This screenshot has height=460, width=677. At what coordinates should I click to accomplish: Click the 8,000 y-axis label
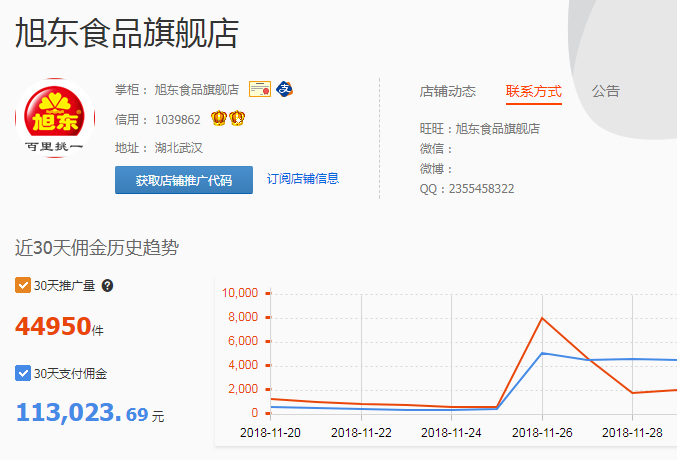pos(243,317)
